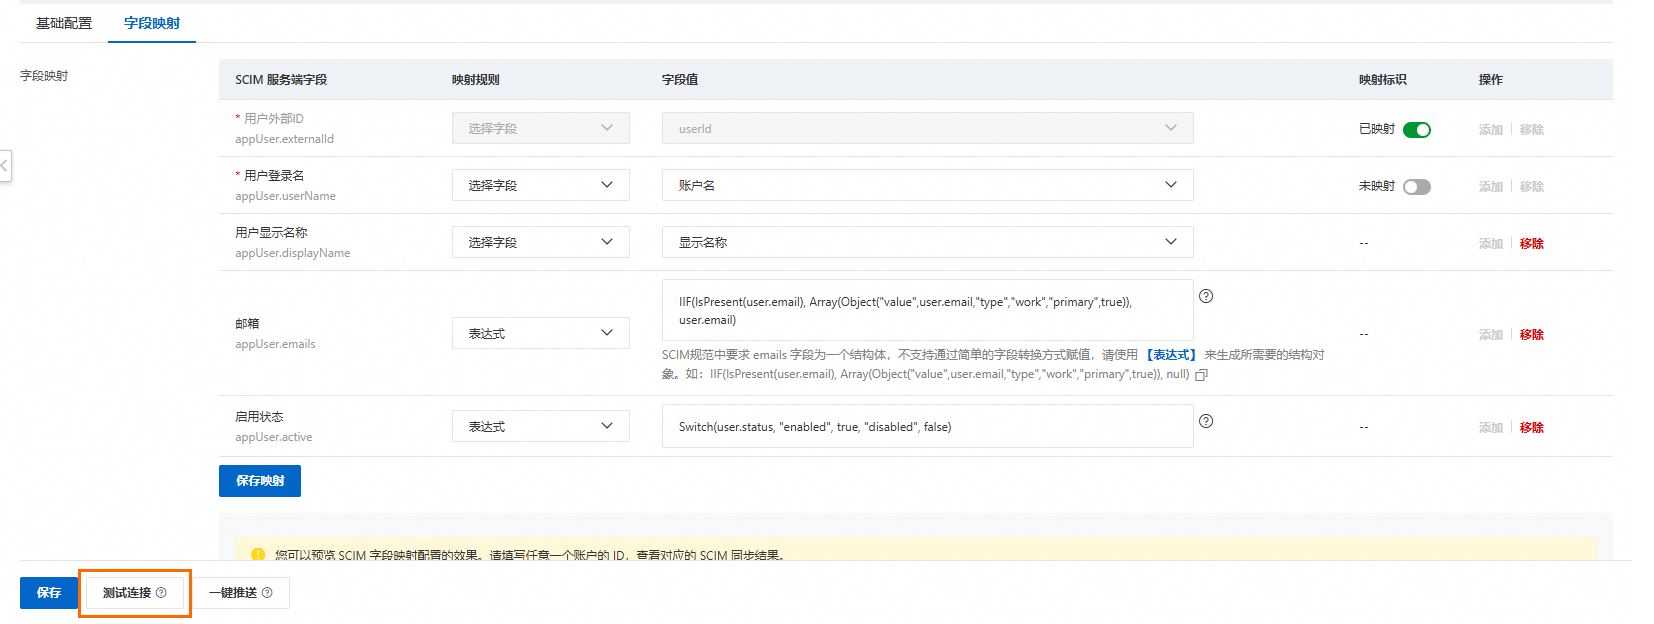Viewport: 1654px width, 624px height.
Task: Click 映射标识 column header
Action: click(1383, 80)
